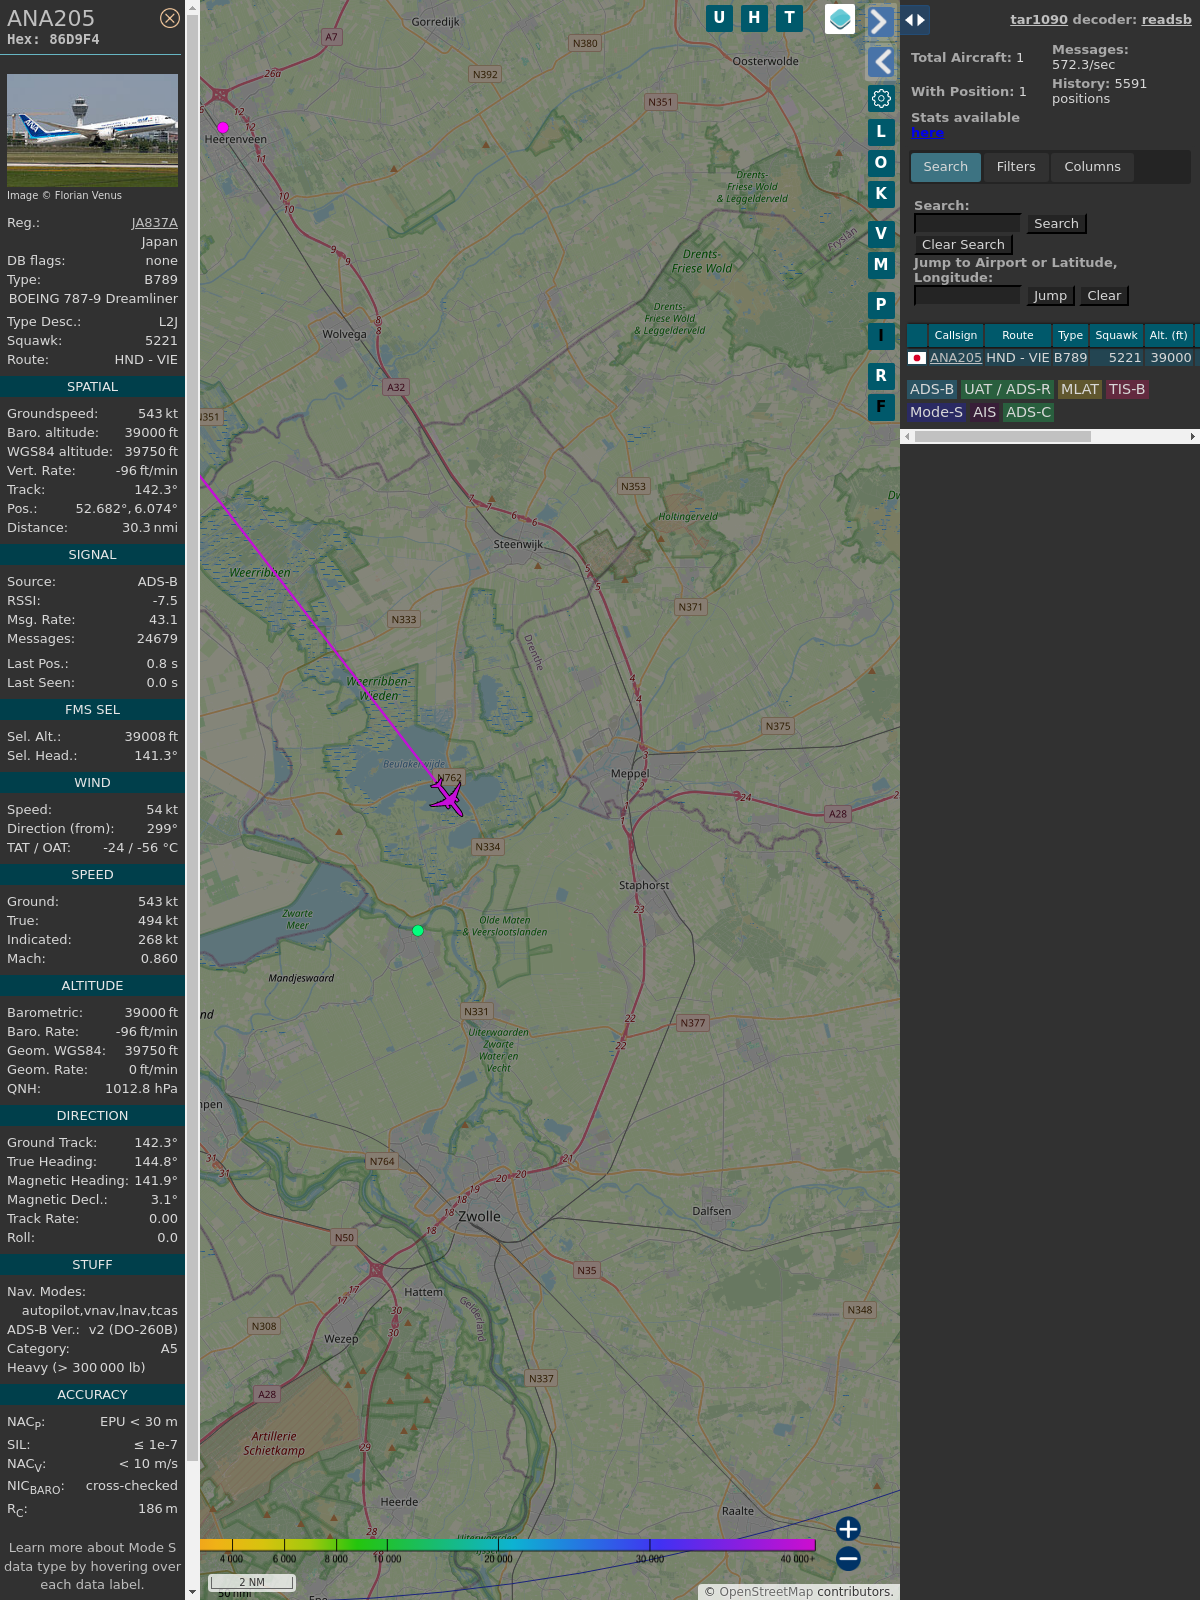
Task: Click the magenta aircraft icon on map
Action: [447, 798]
